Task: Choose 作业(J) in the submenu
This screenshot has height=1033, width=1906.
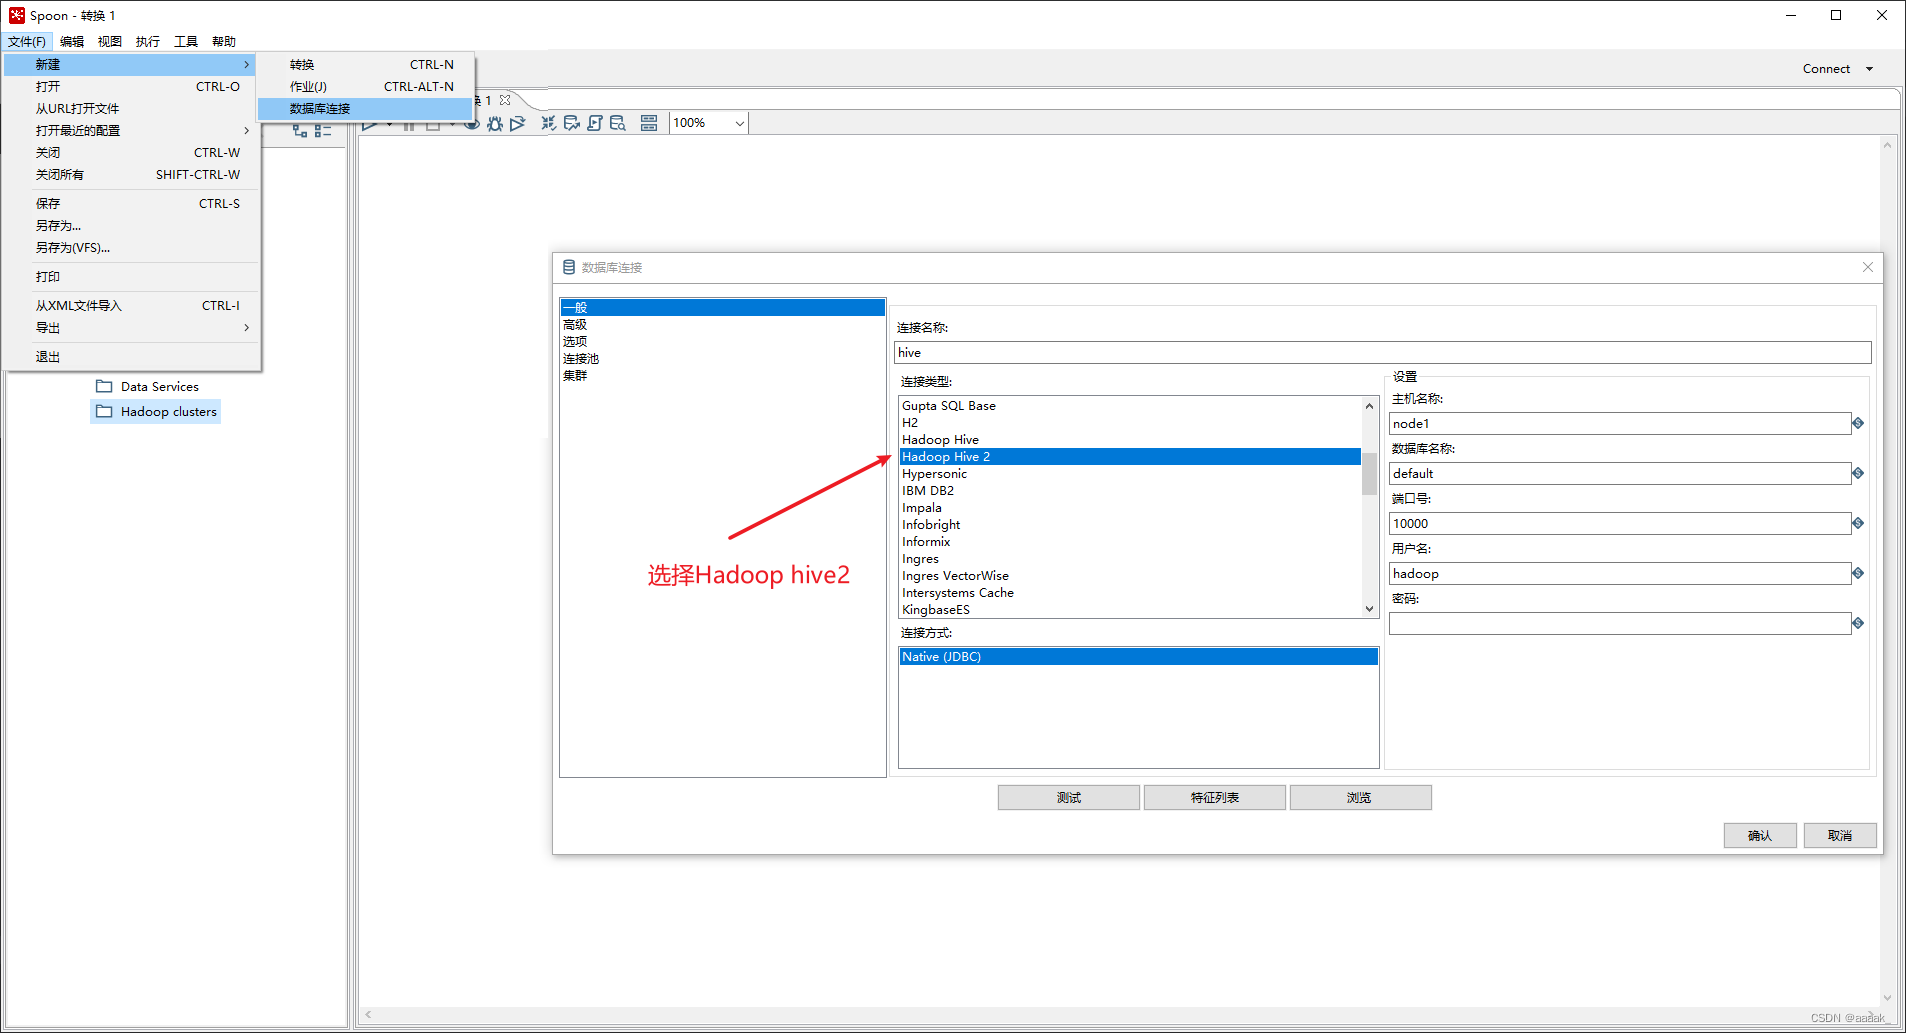Action: (x=365, y=86)
